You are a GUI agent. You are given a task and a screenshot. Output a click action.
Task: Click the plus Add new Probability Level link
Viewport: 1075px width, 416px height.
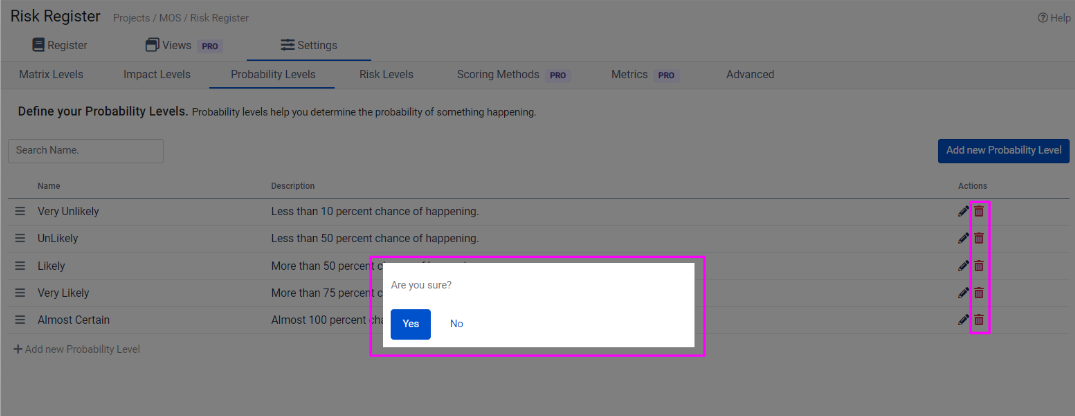76,349
